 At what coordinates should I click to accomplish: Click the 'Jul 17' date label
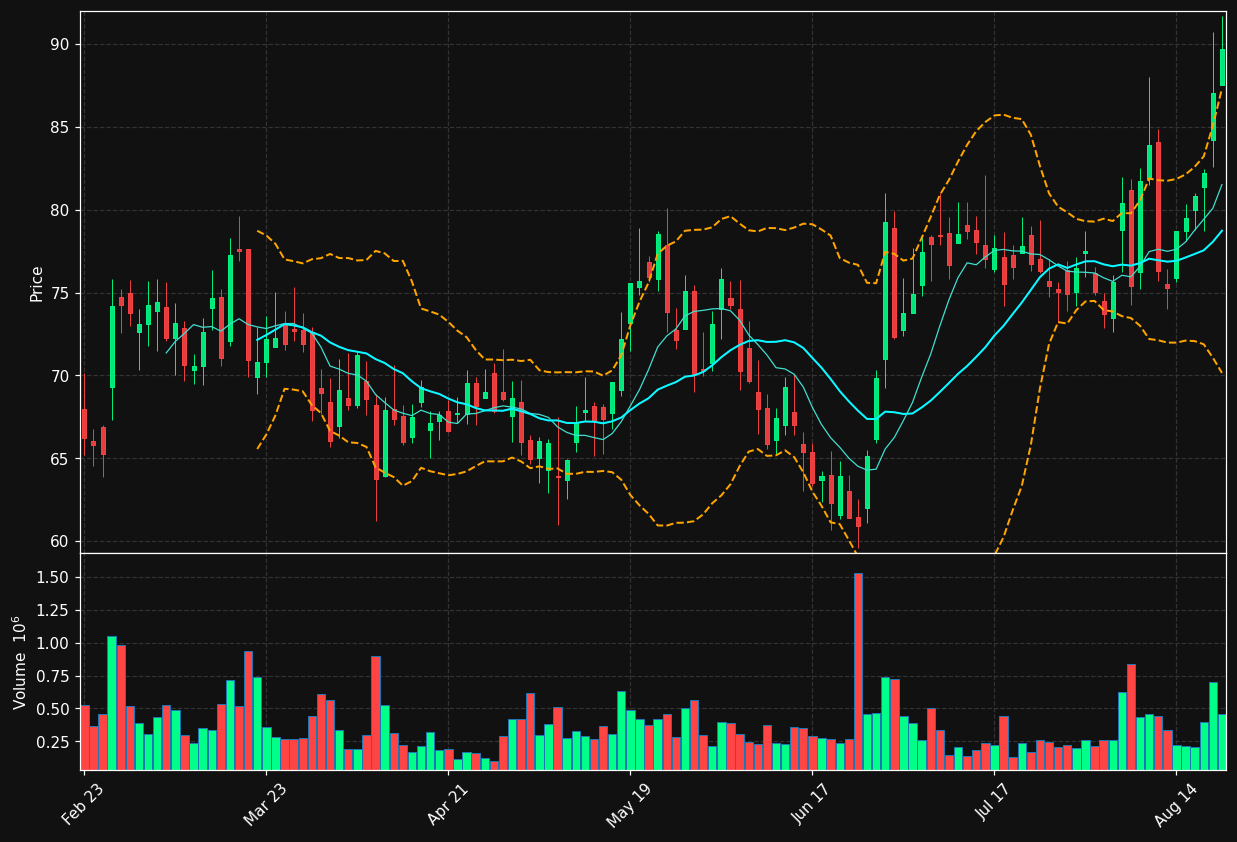[x=993, y=804]
